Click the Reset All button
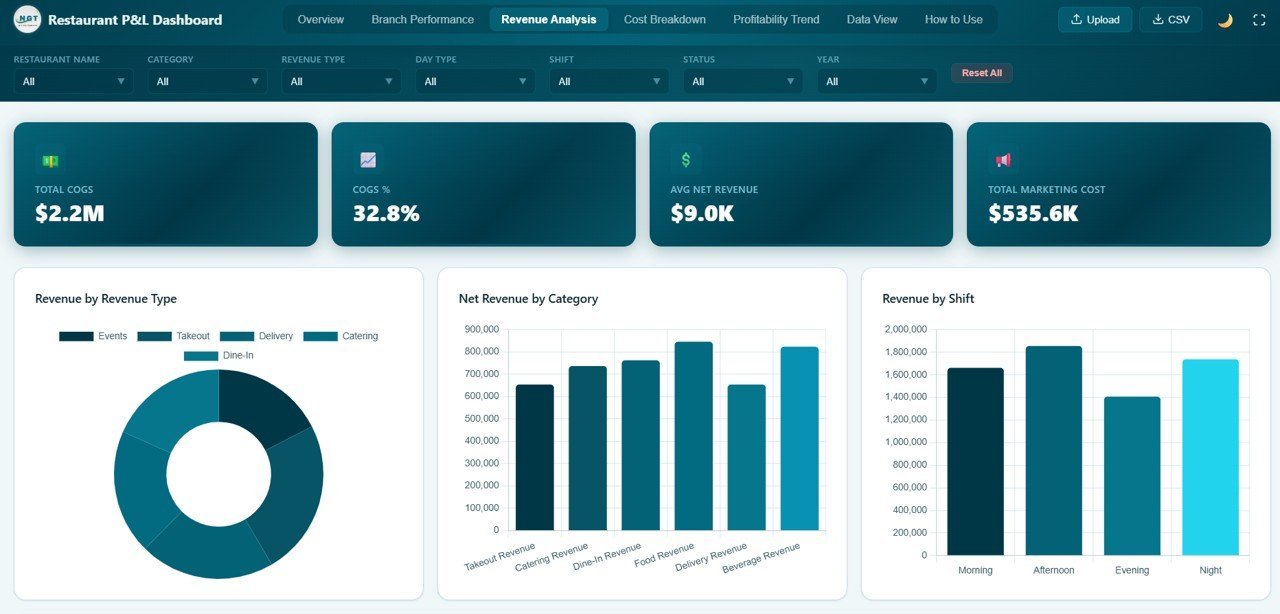Viewport: 1280px width, 614px height. (981, 72)
